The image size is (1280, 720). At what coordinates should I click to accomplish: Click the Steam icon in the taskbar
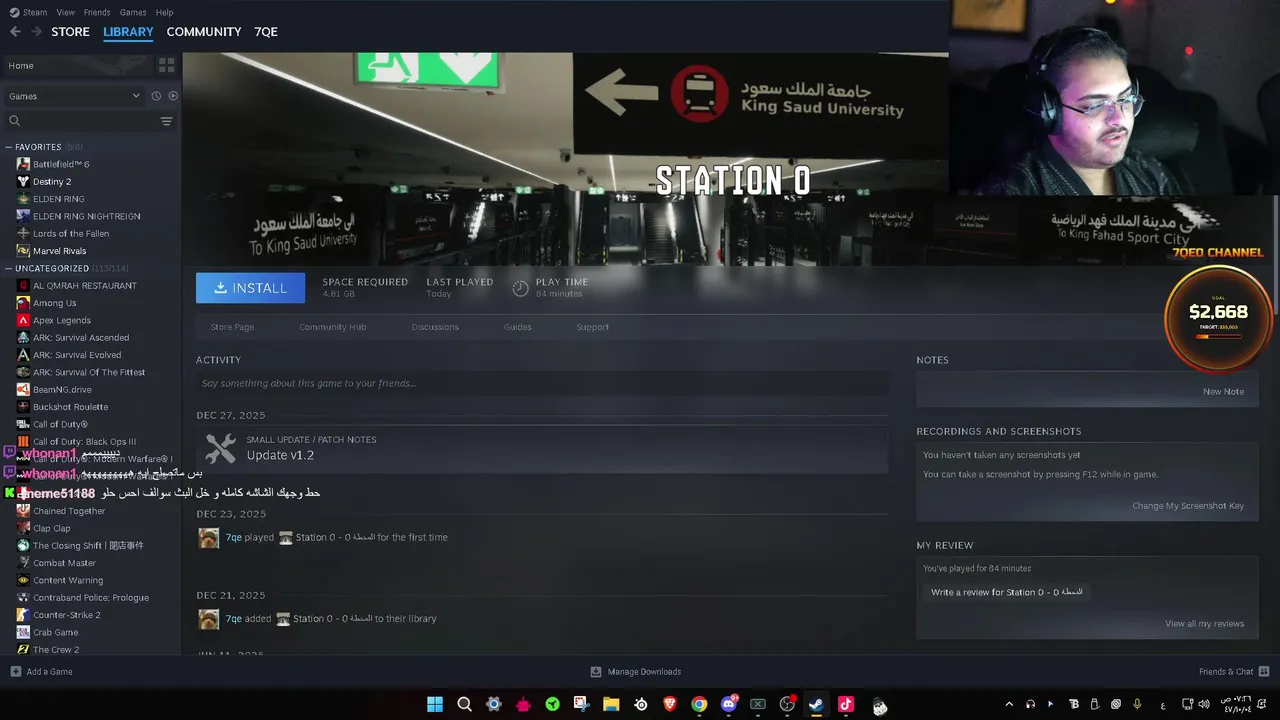[x=816, y=704]
